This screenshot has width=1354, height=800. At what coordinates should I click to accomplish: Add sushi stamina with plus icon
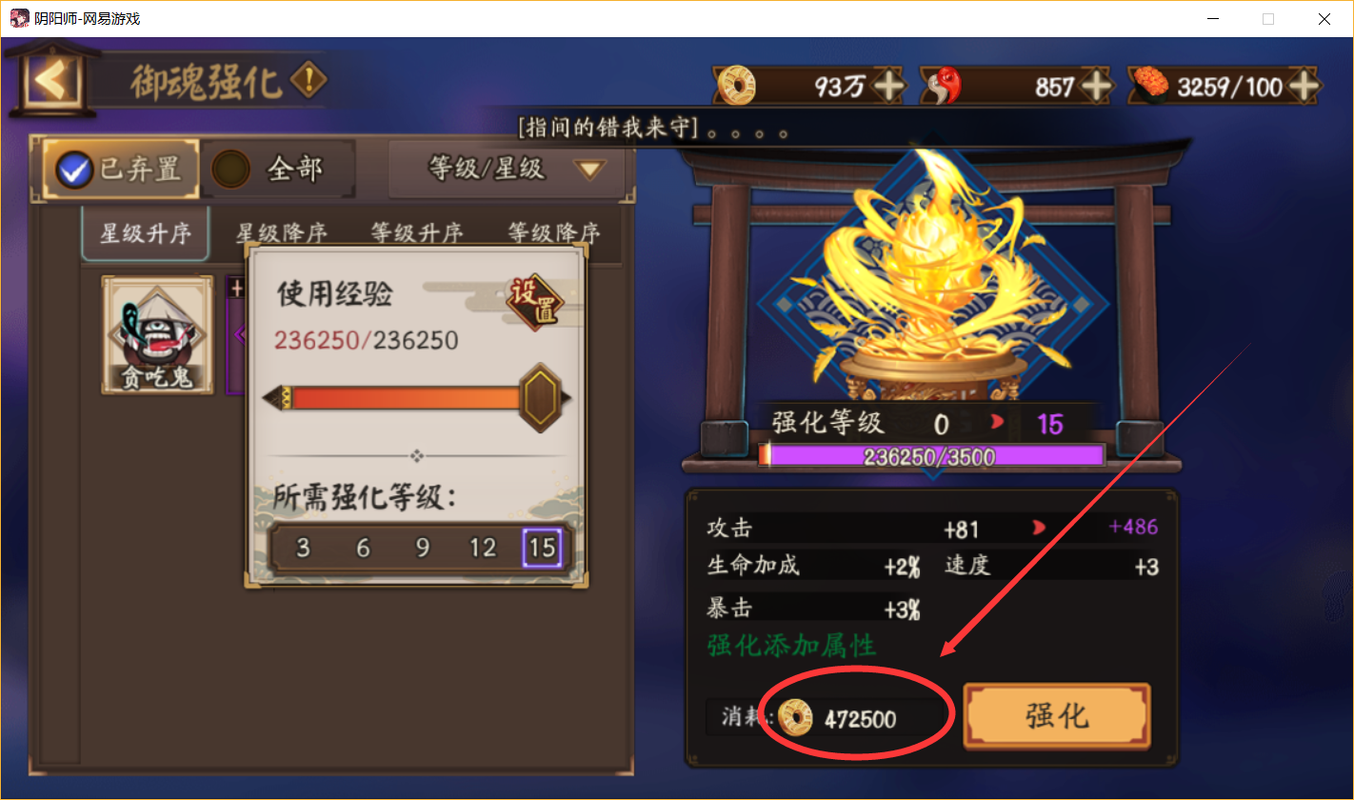pyautogui.click(x=1305, y=87)
